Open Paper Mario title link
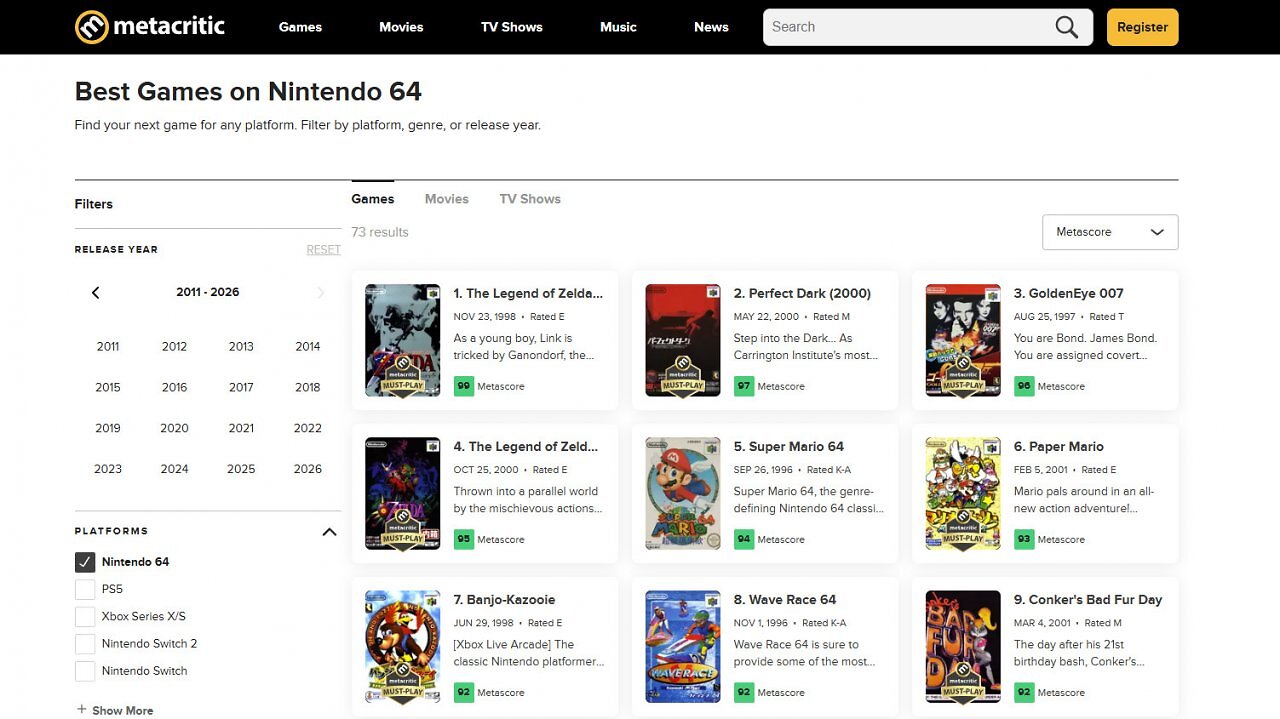This screenshot has width=1280, height=719. click(1058, 446)
